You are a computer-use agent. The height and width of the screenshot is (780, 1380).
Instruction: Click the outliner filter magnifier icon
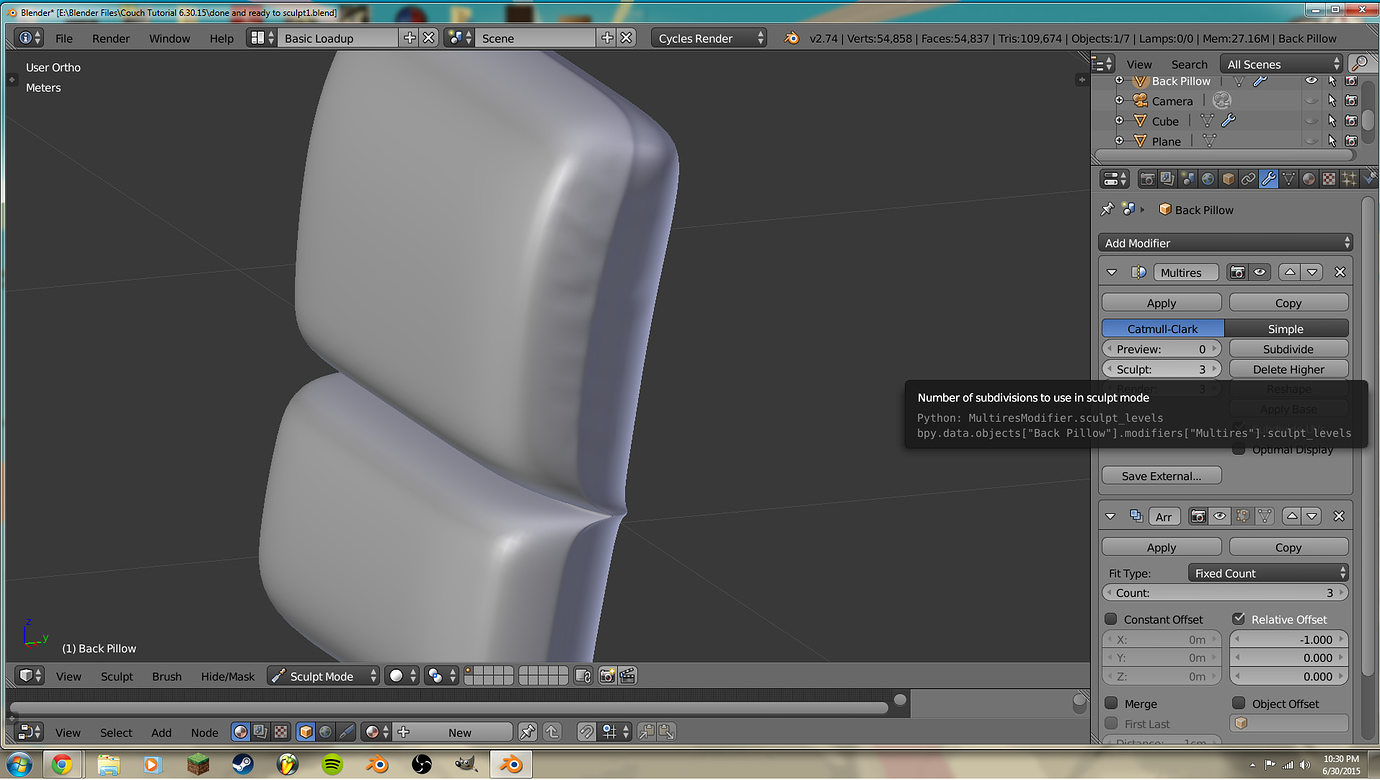point(1359,63)
